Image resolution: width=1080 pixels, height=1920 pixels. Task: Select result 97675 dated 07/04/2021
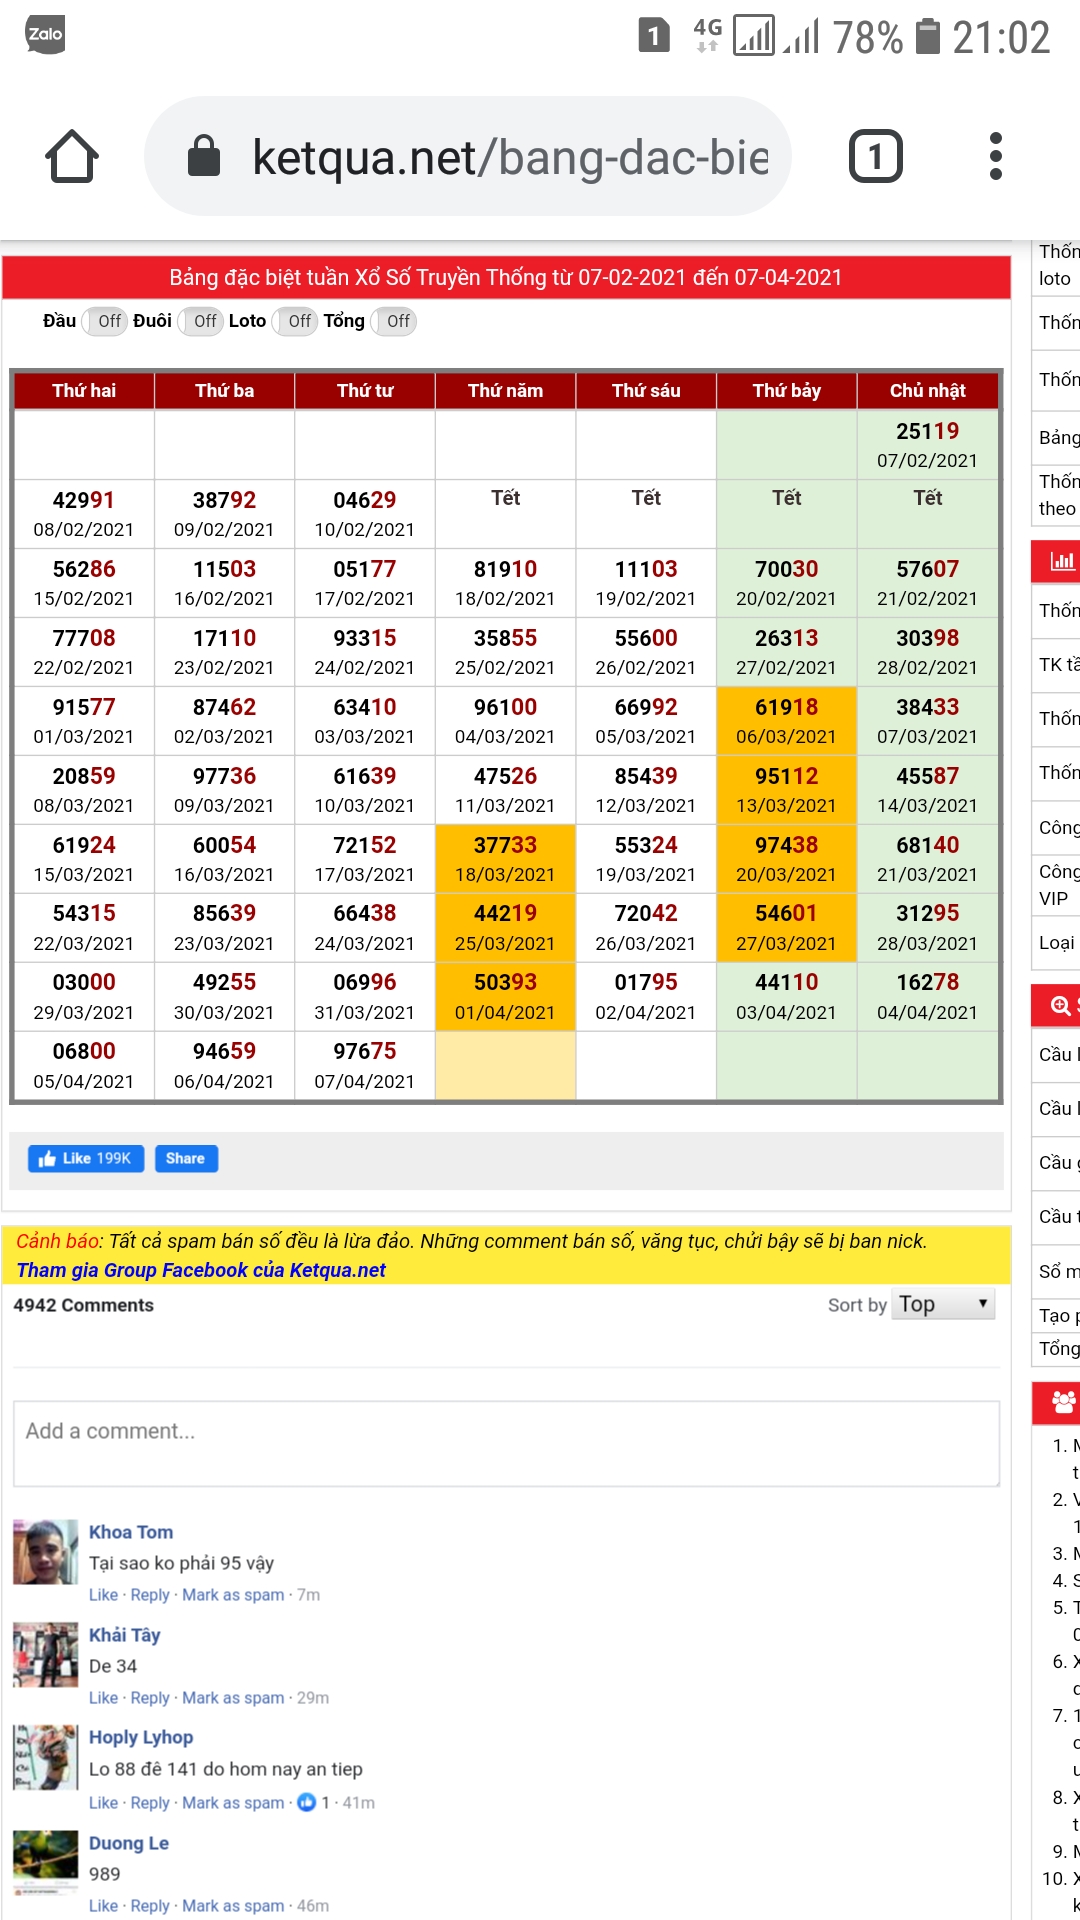click(x=365, y=1066)
